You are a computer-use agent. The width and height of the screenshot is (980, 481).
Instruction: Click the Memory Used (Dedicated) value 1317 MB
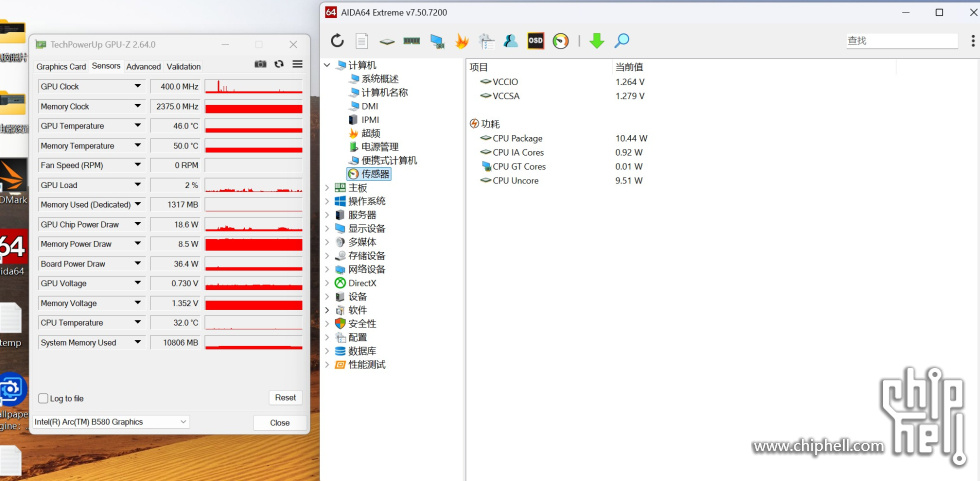click(x=175, y=204)
